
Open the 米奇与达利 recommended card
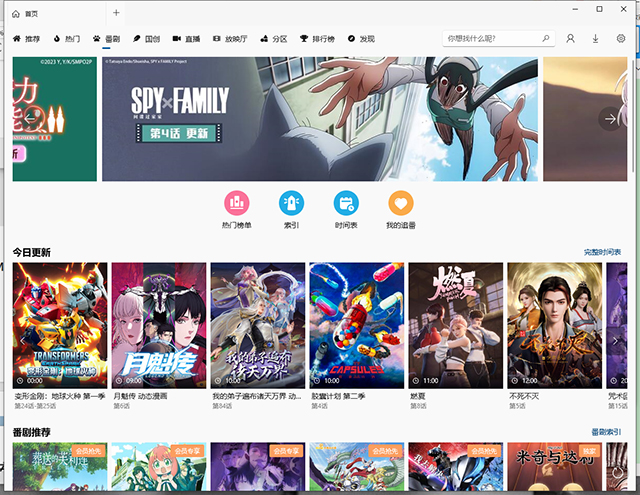pos(554,466)
